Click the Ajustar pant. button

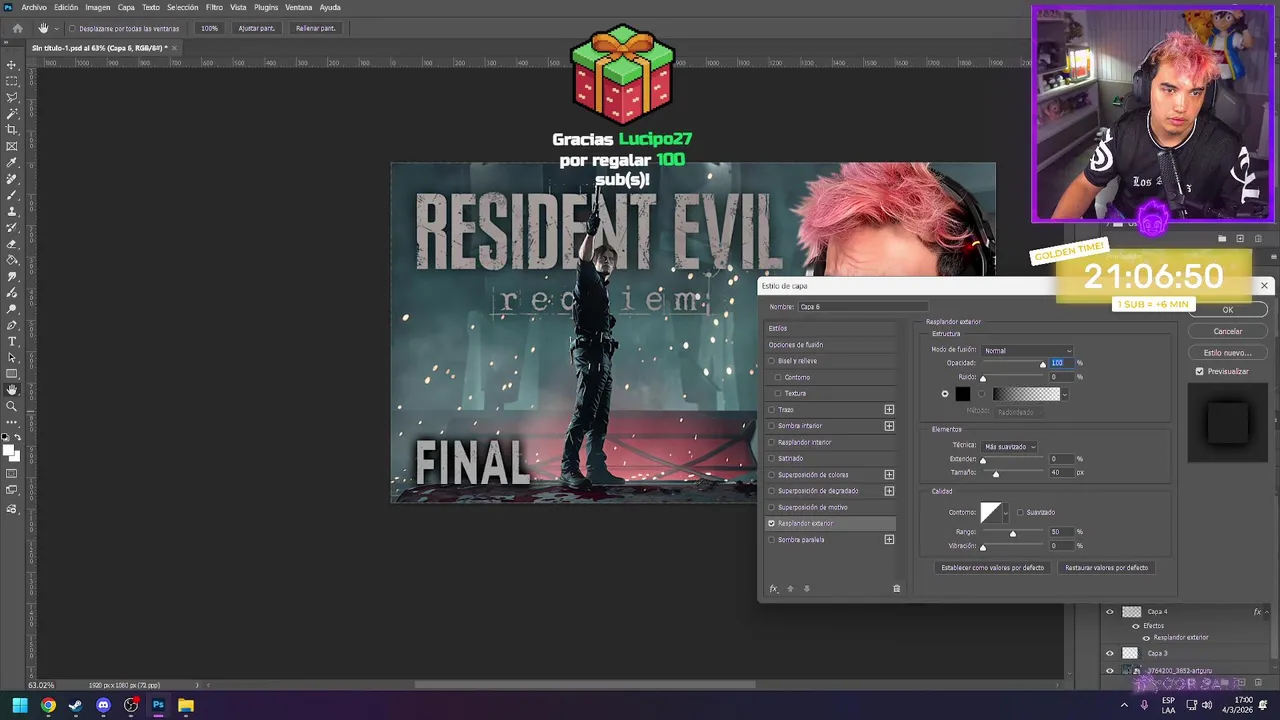(x=256, y=28)
